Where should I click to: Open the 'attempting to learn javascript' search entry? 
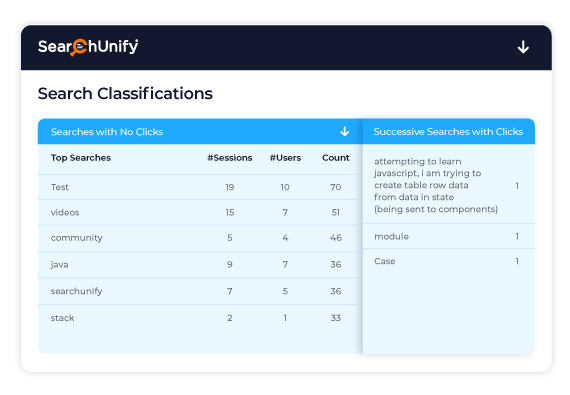coord(449,185)
